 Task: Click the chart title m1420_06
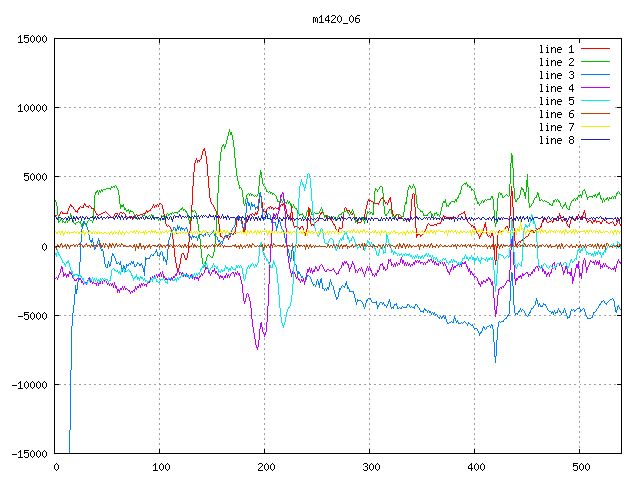[337, 19]
